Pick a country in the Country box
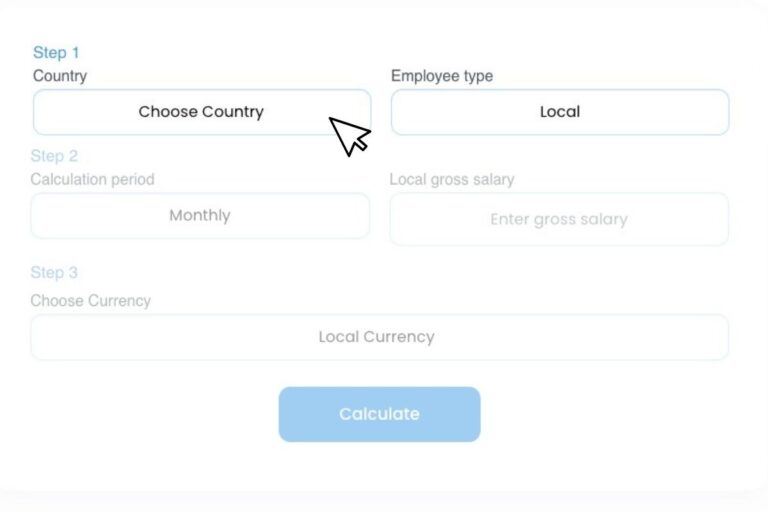Viewport: 768px width, 512px height. tap(201, 112)
